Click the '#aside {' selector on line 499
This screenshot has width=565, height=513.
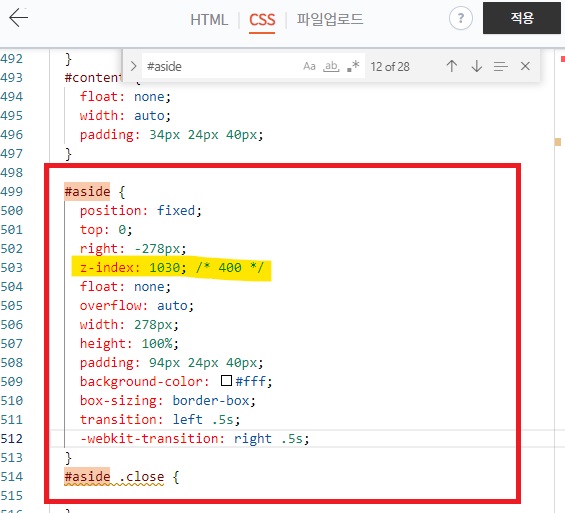coord(95,192)
